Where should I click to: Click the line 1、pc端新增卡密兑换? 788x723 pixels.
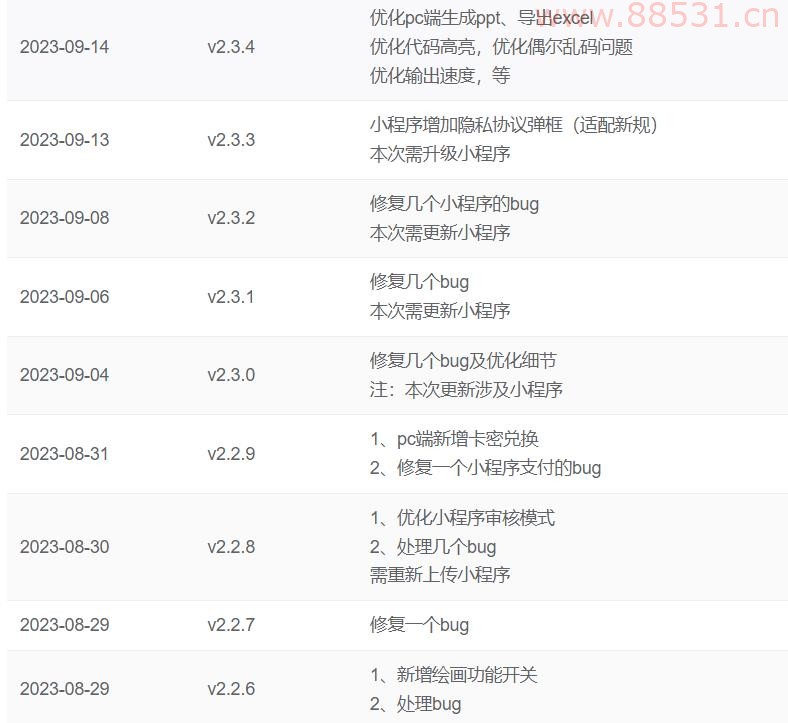(x=454, y=439)
